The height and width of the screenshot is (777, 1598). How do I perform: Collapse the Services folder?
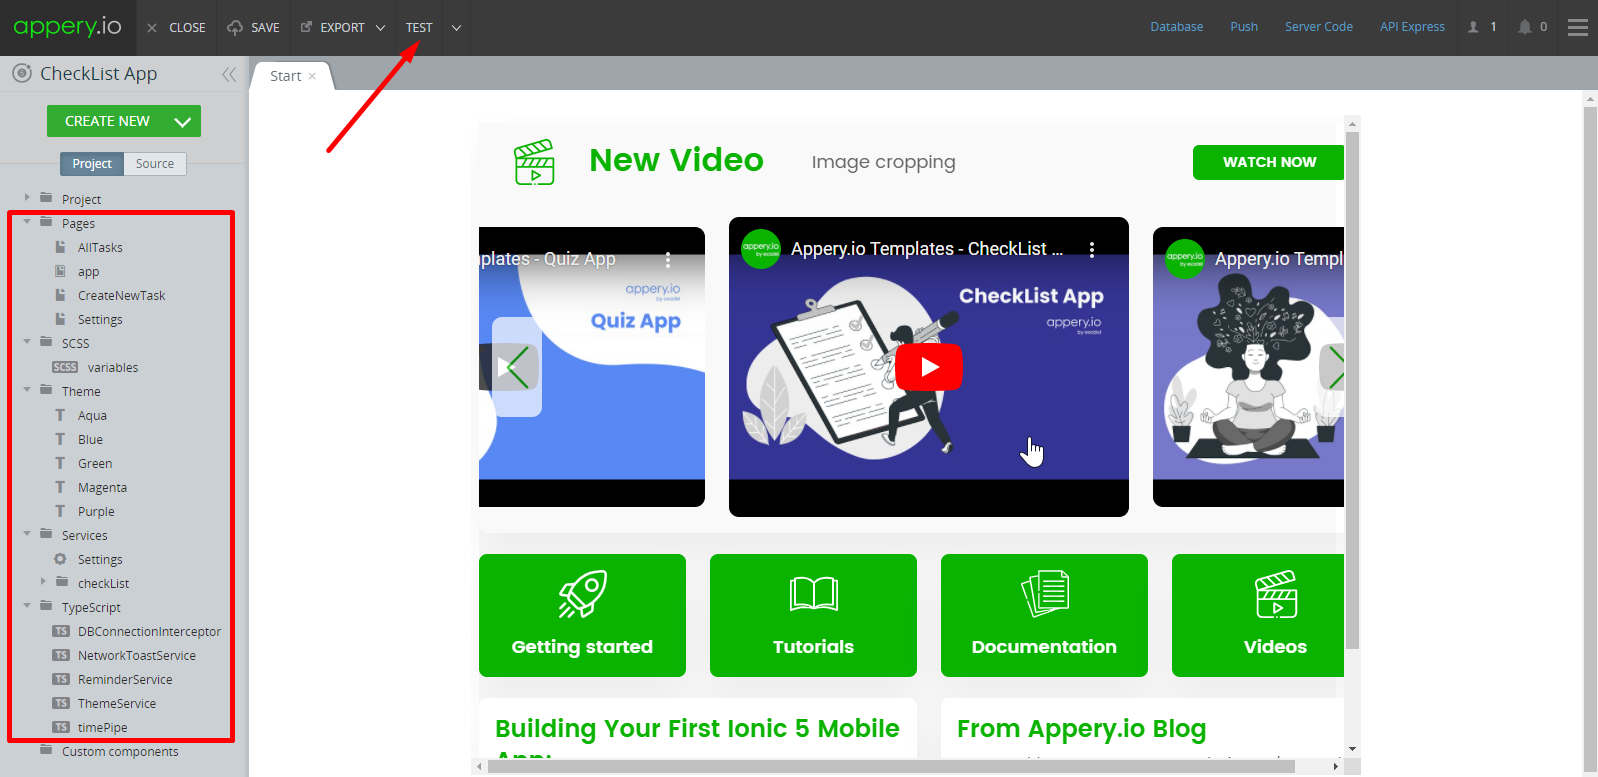point(27,534)
